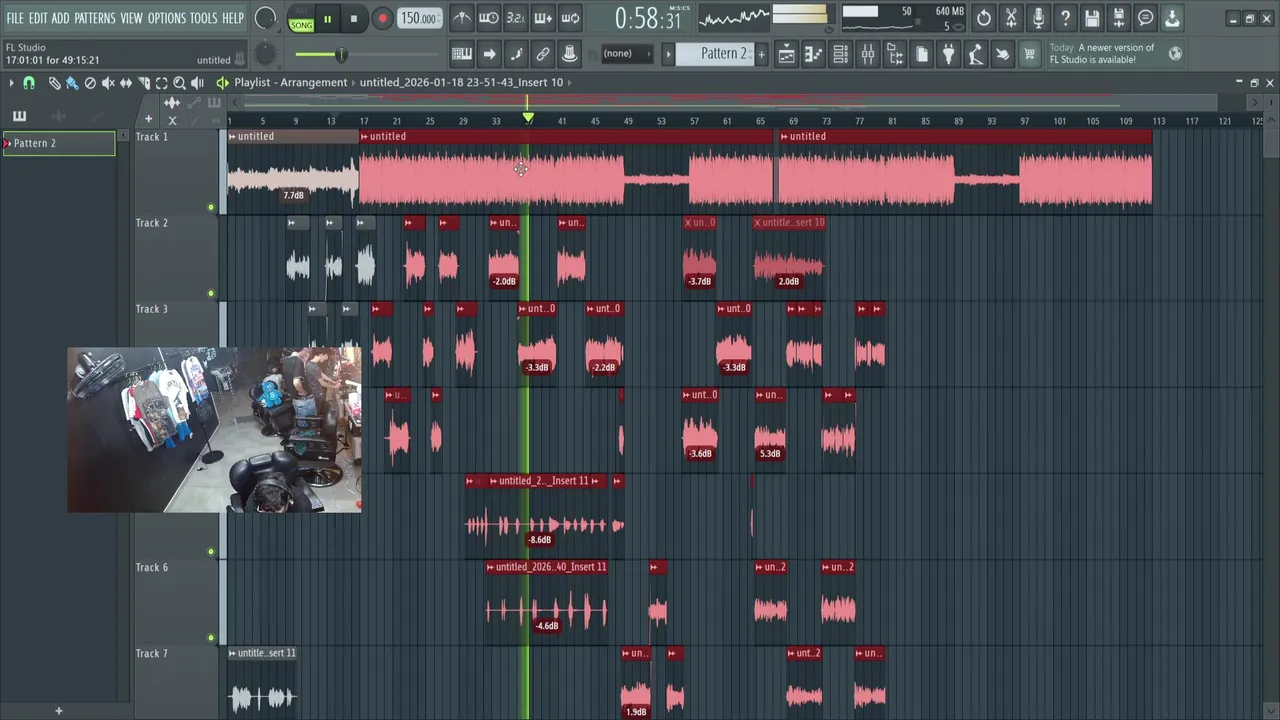Screen dimensions: 1280x720
Task: Toggle wait for input to start playing
Action: click(x=489, y=18)
